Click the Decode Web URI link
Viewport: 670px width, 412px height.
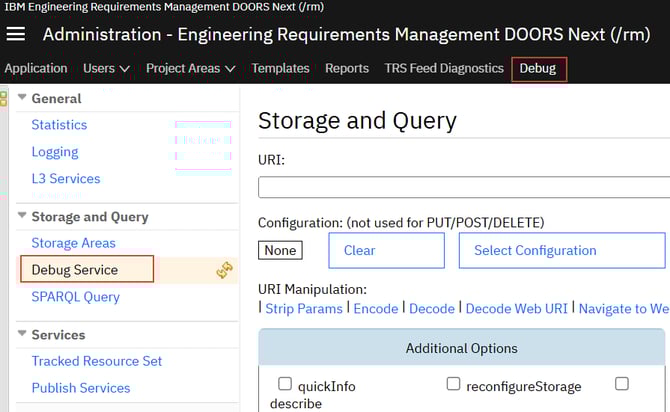click(x=517, y=309)
